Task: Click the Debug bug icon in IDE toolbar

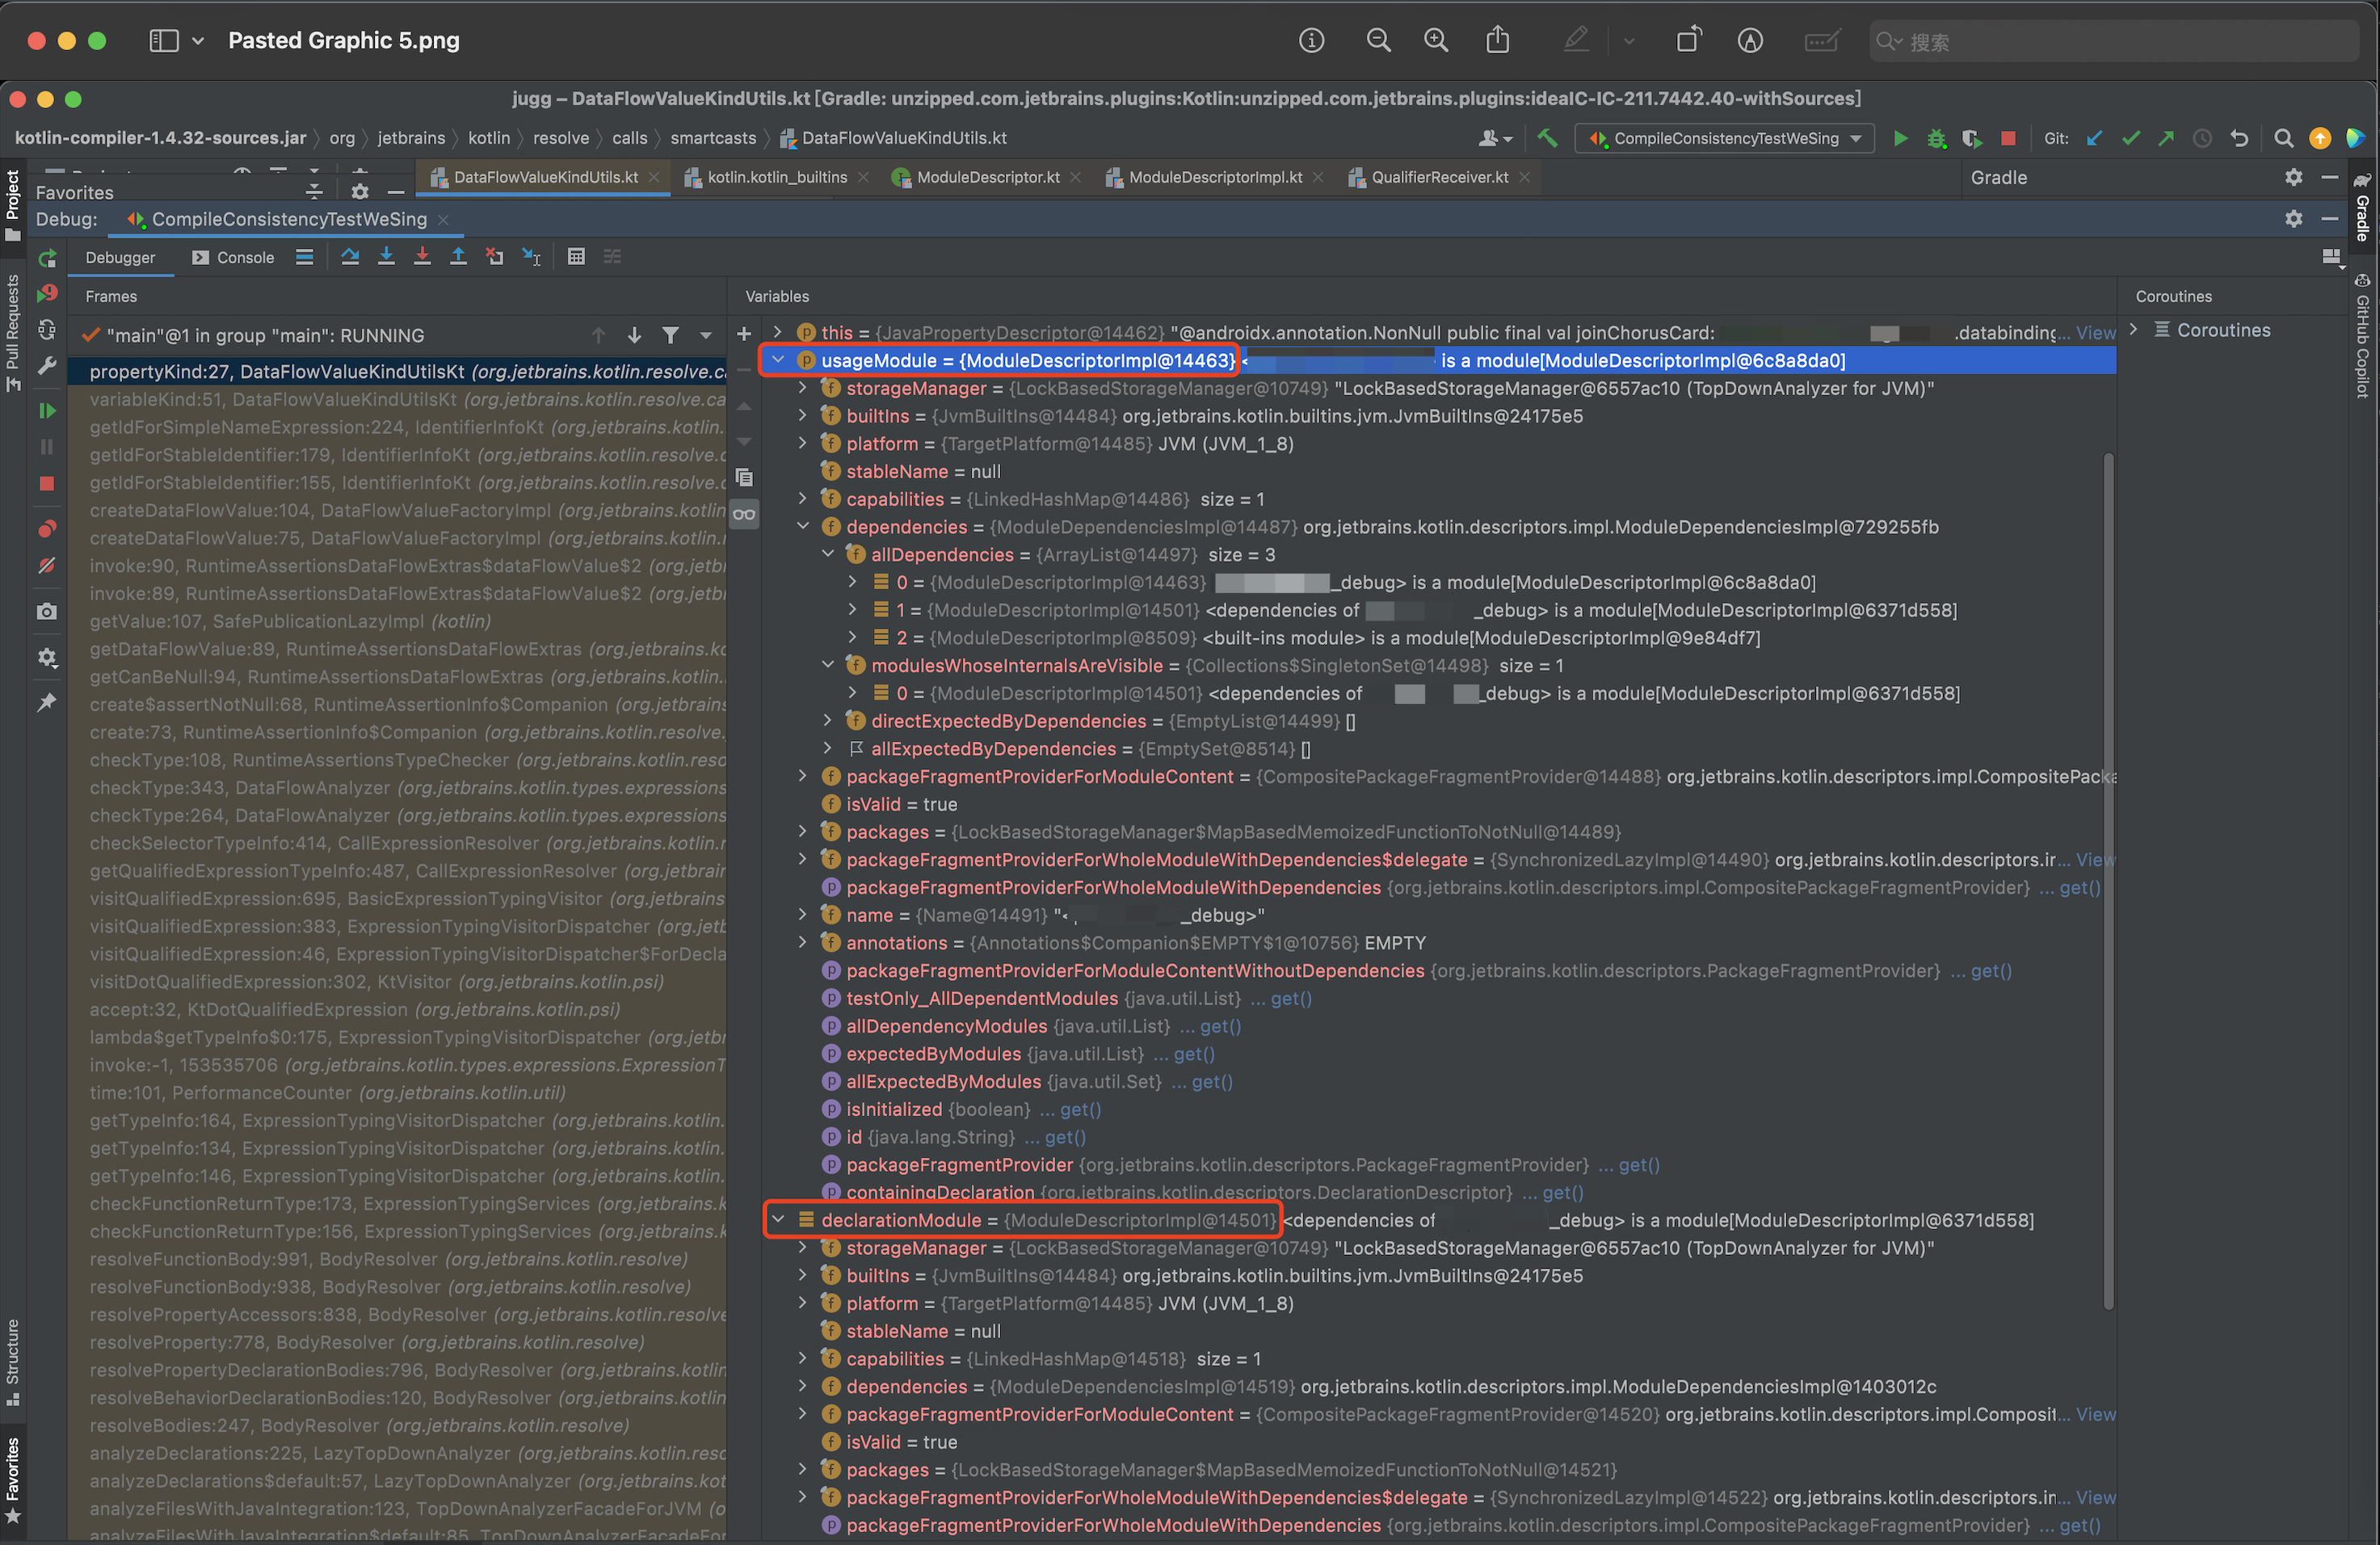Action: point(1937,139)
